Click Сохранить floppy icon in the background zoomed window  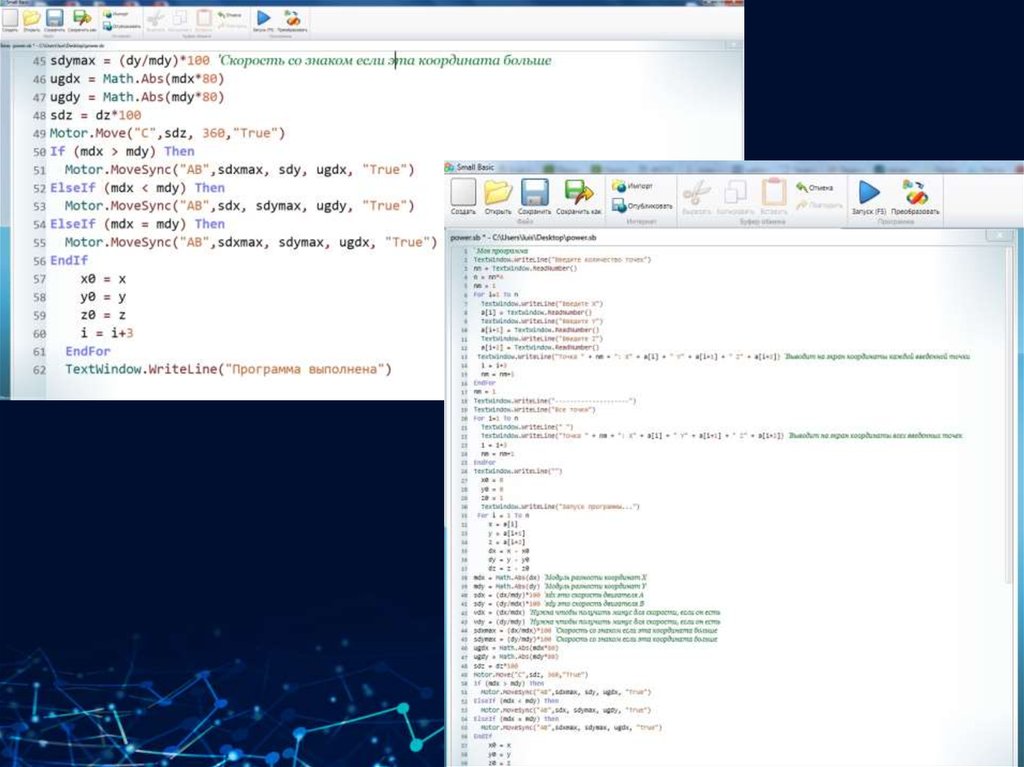[x=54, y=18]
